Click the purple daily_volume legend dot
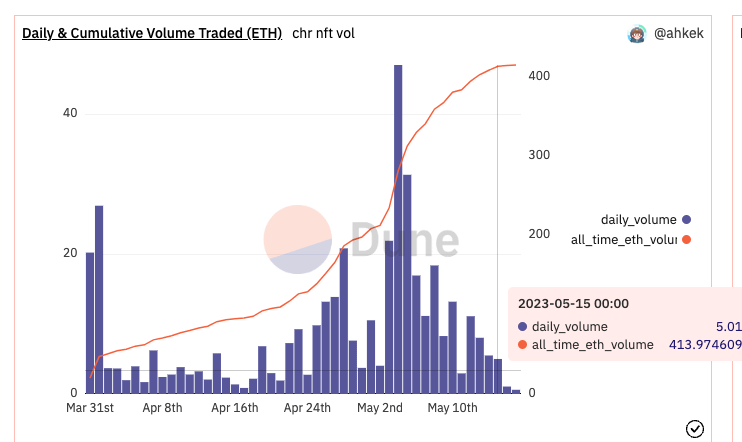This screenshot has height=442, width=742. coord(686,220)
